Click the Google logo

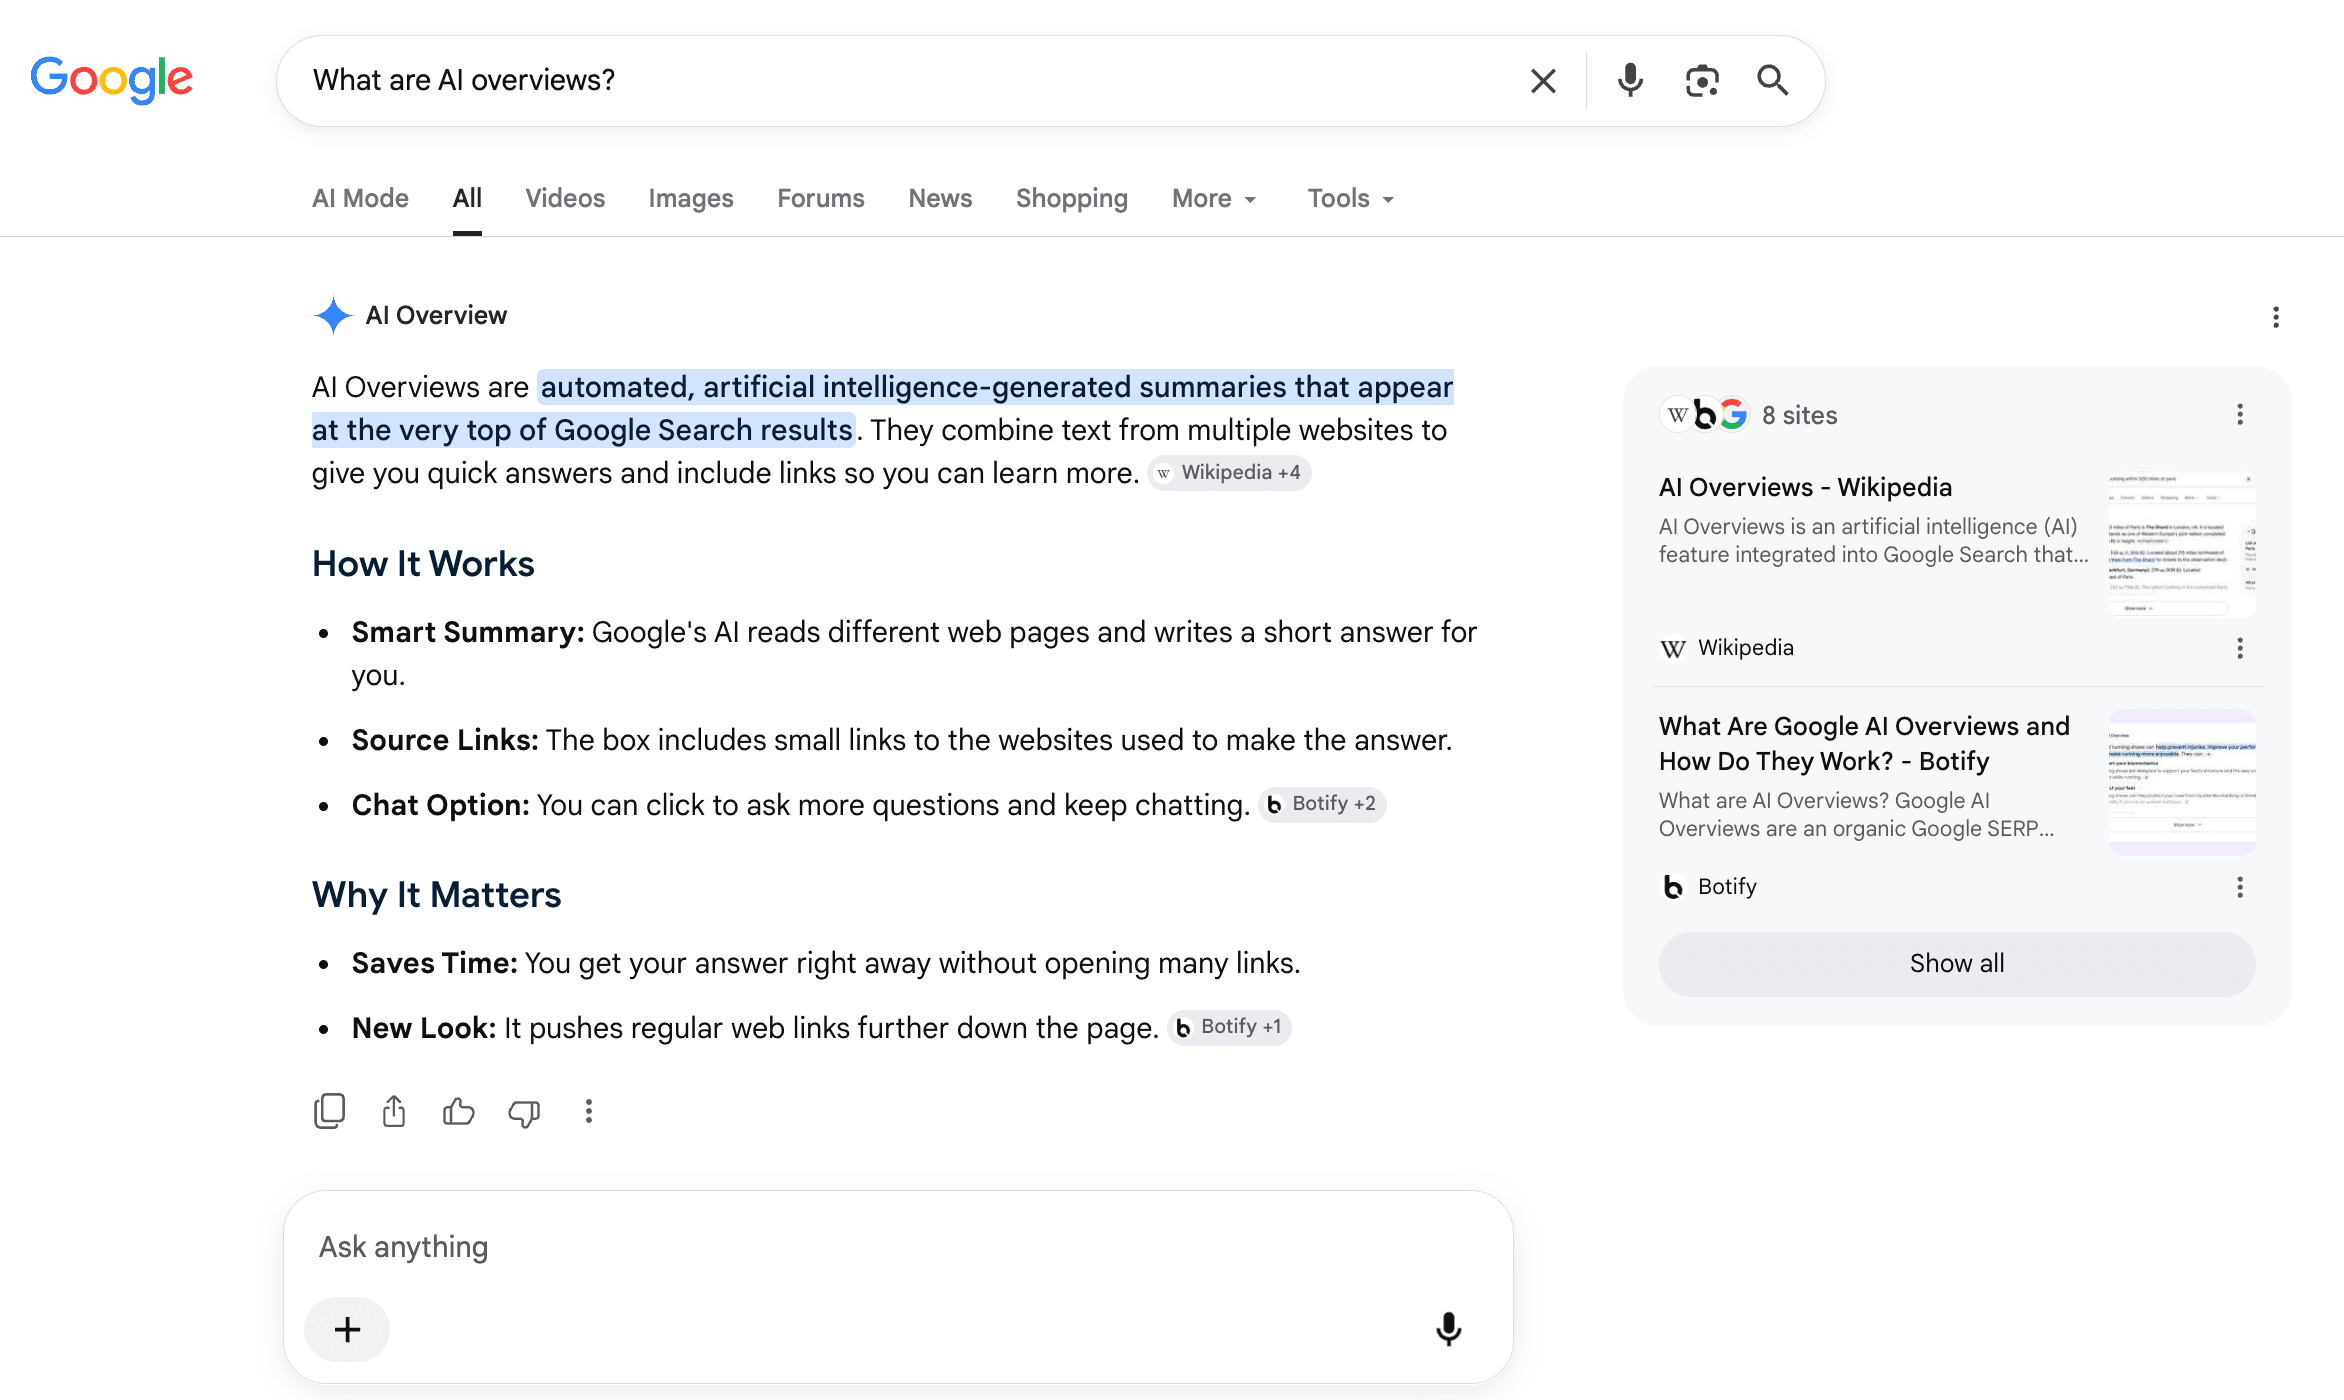click(x=111, y=79)
